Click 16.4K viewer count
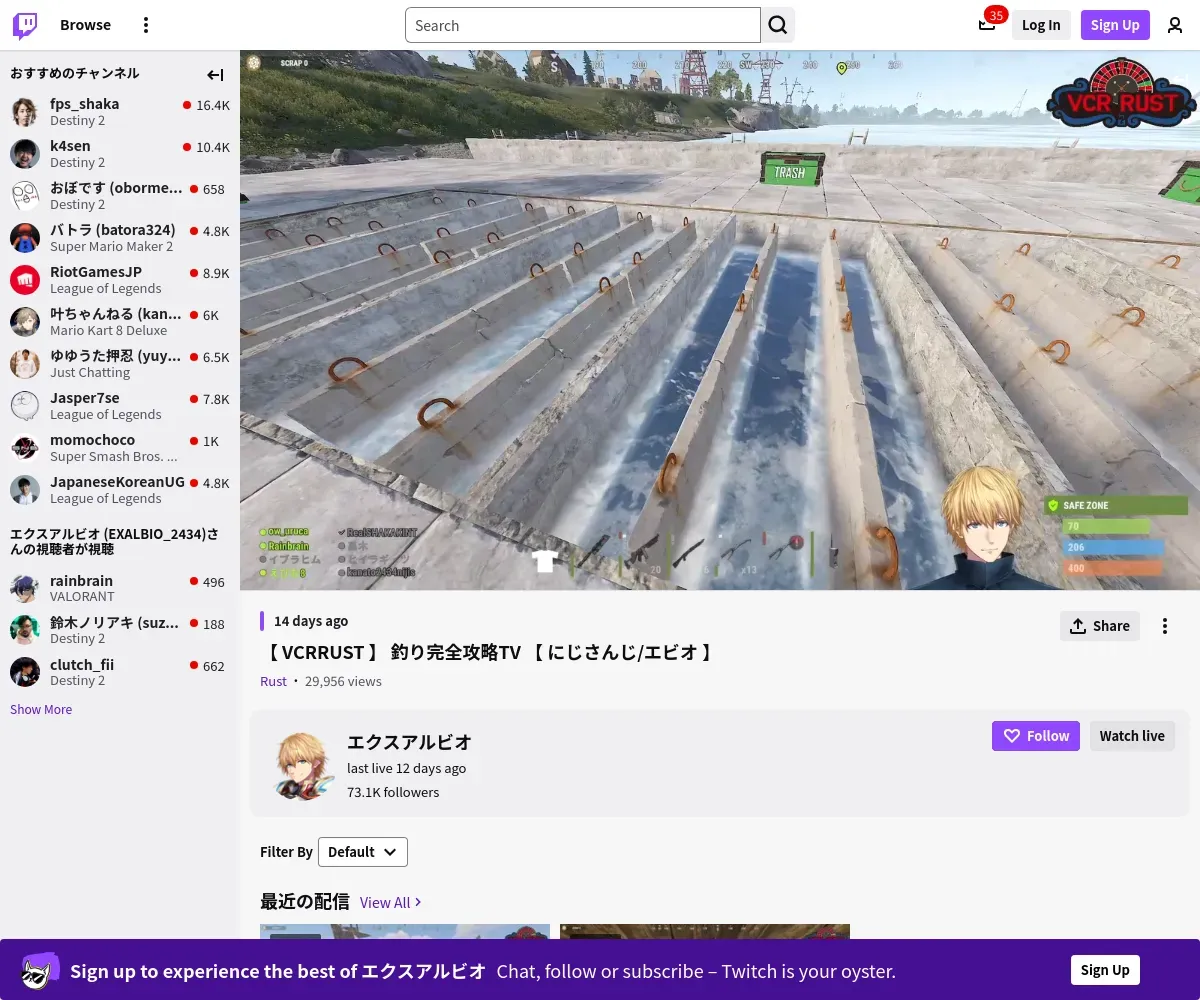 213,105
